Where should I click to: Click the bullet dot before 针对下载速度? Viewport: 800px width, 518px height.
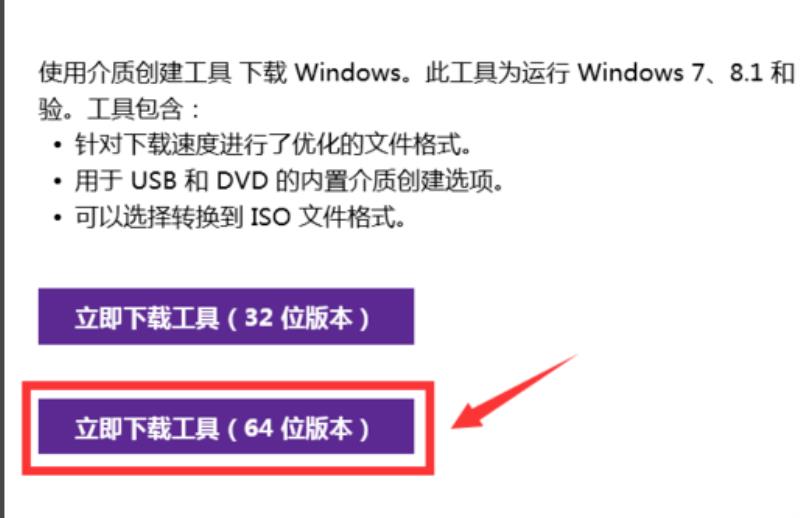(58, 145)
